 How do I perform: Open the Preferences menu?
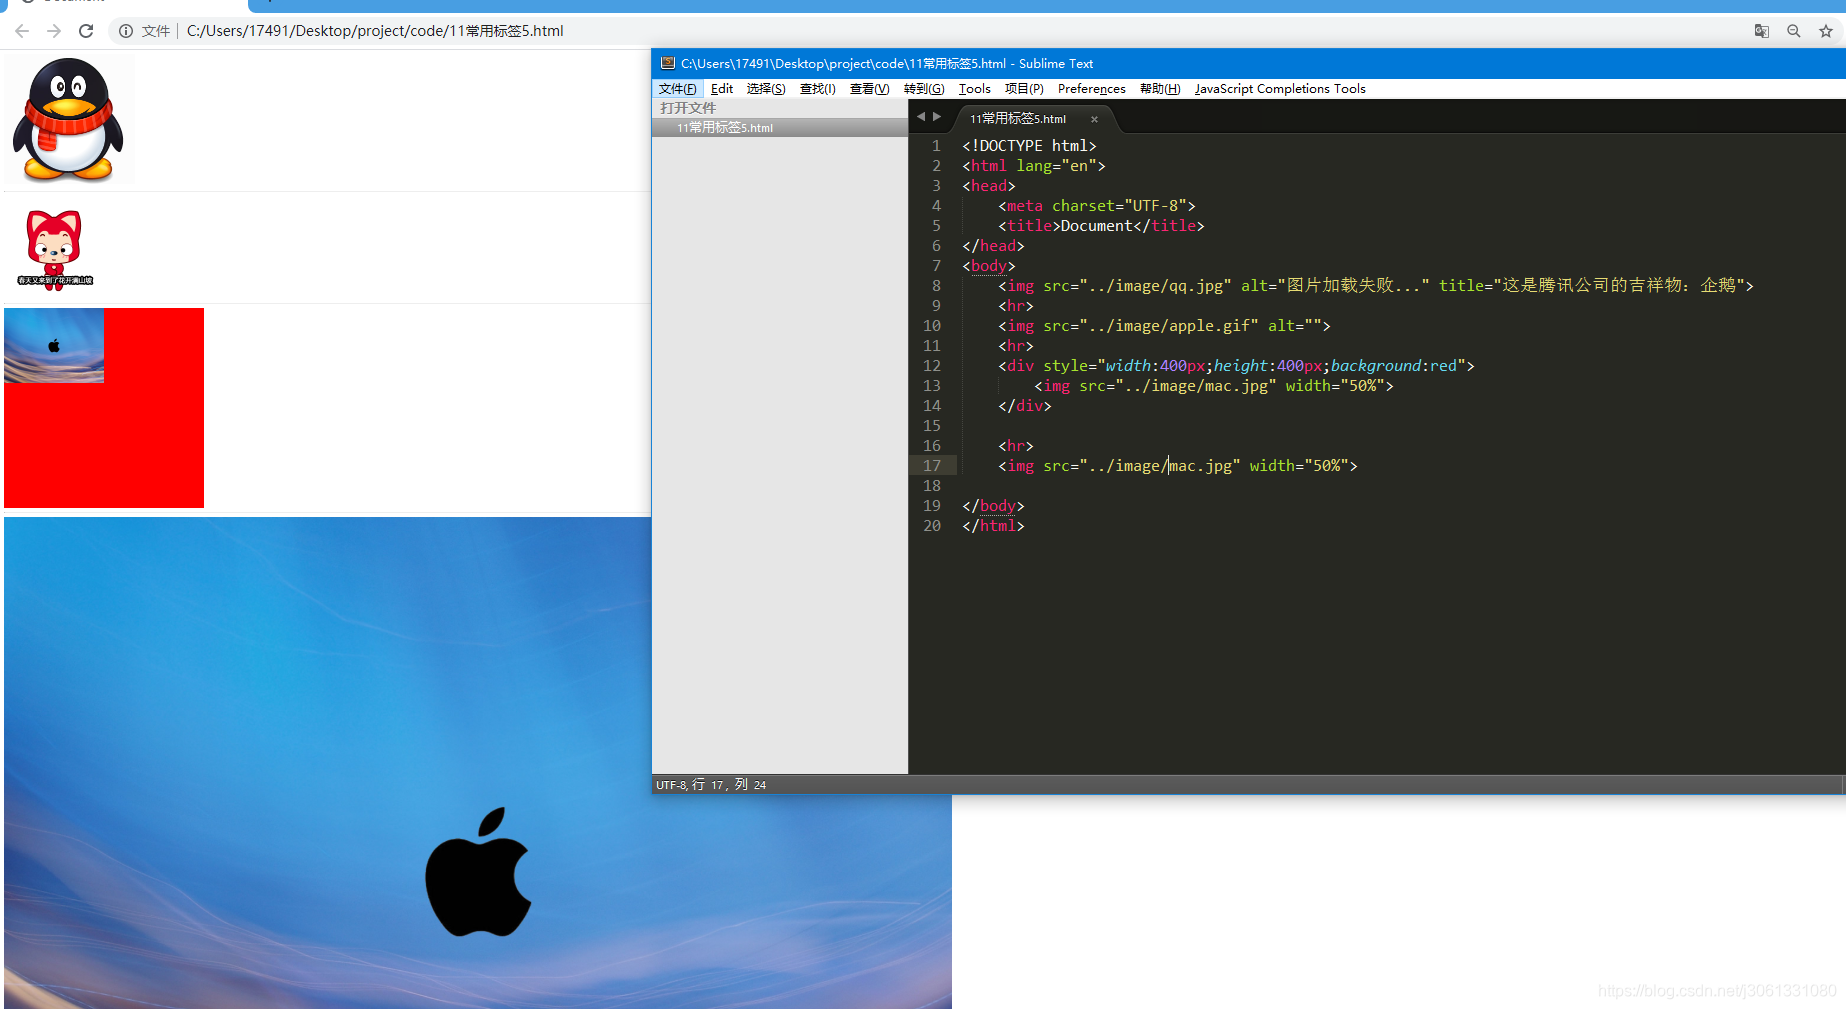pos(1092,89)
